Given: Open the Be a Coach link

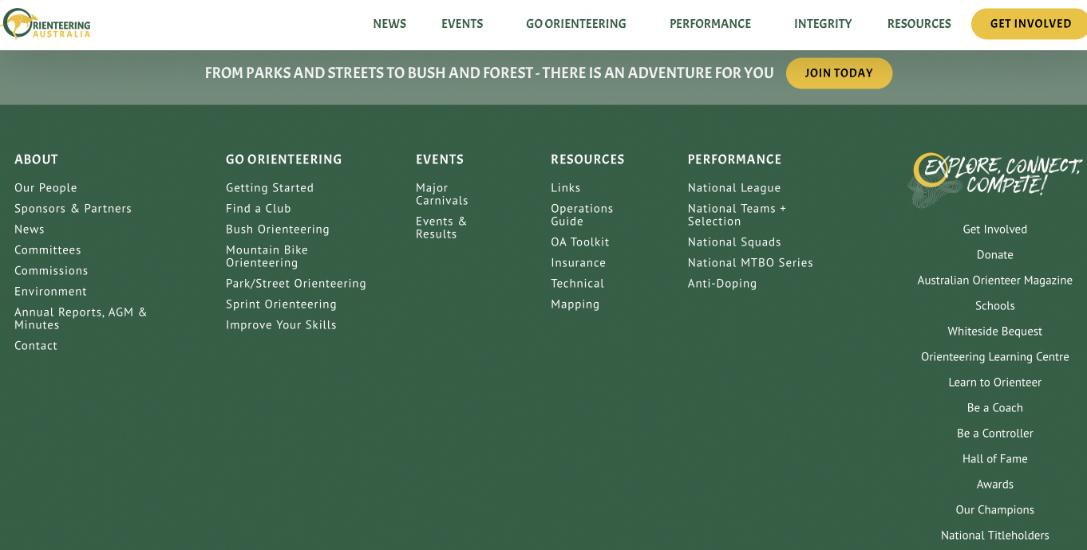Looking at the screenshot, I should [x=995, y=408].
